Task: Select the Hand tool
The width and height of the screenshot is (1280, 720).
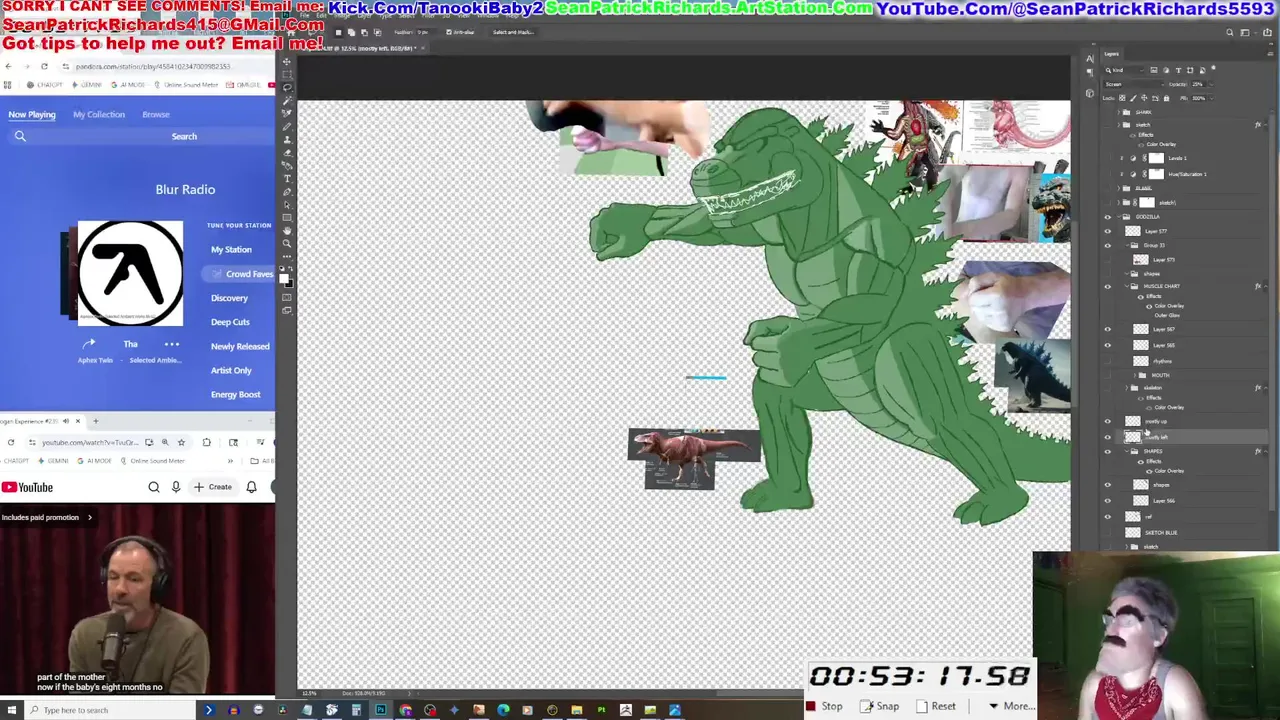Action: coord(287,229)
